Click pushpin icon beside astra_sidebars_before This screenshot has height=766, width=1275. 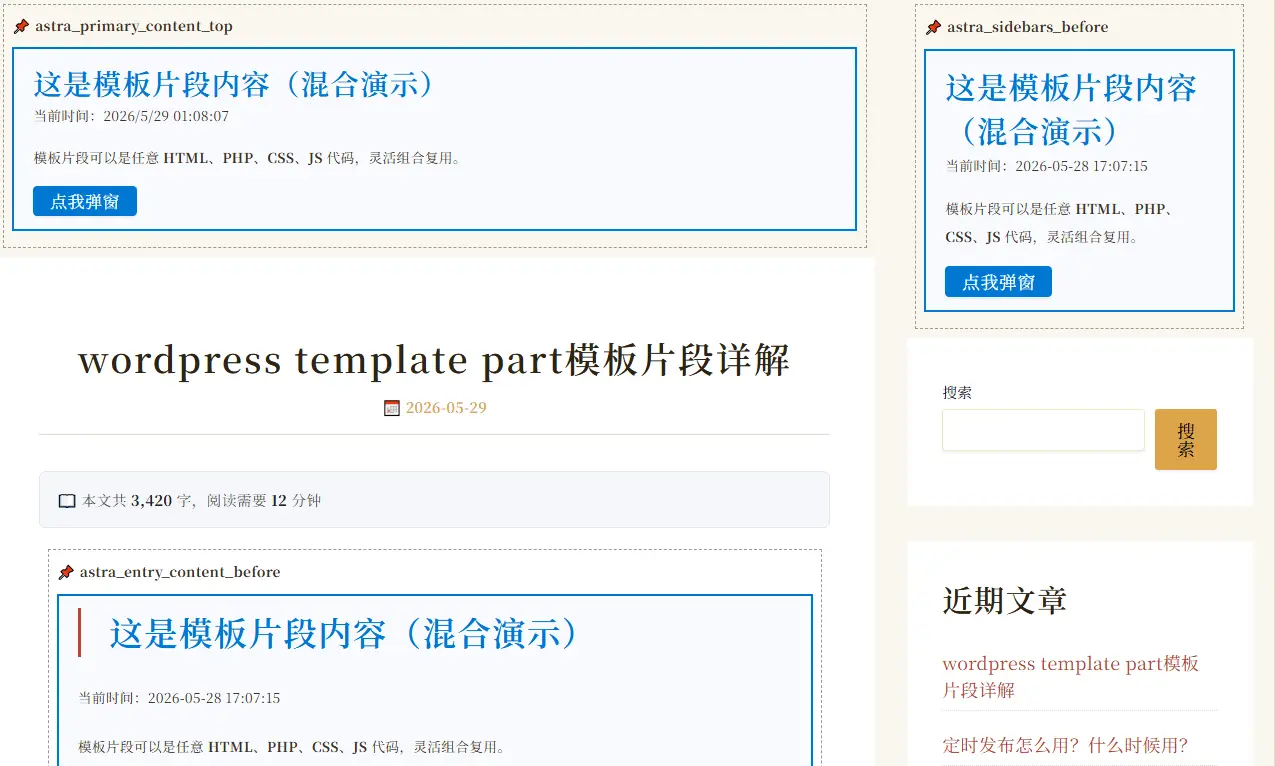pyautogui.click(x=933, y=27)
